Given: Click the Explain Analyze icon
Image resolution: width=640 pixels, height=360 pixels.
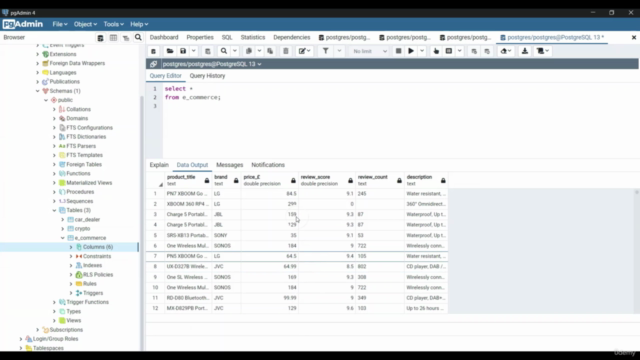Looking at the screenshot, I should pos(449,51).
